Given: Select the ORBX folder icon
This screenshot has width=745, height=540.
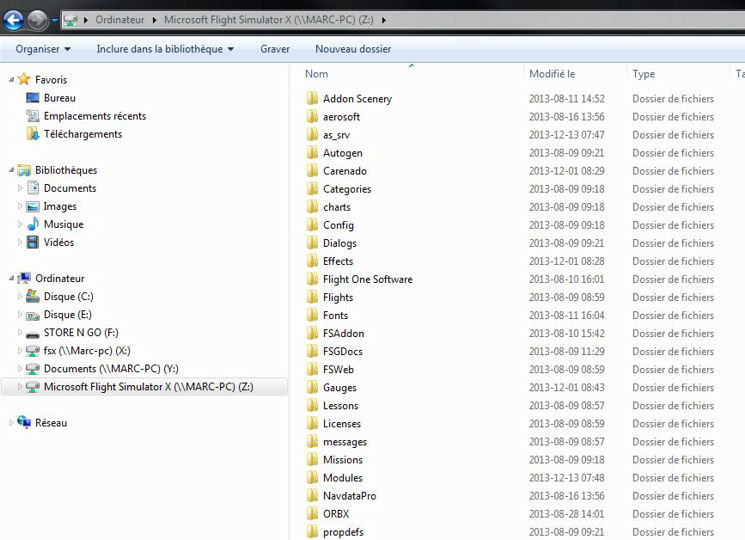Looking at the screenshot, I should [312, 513].
